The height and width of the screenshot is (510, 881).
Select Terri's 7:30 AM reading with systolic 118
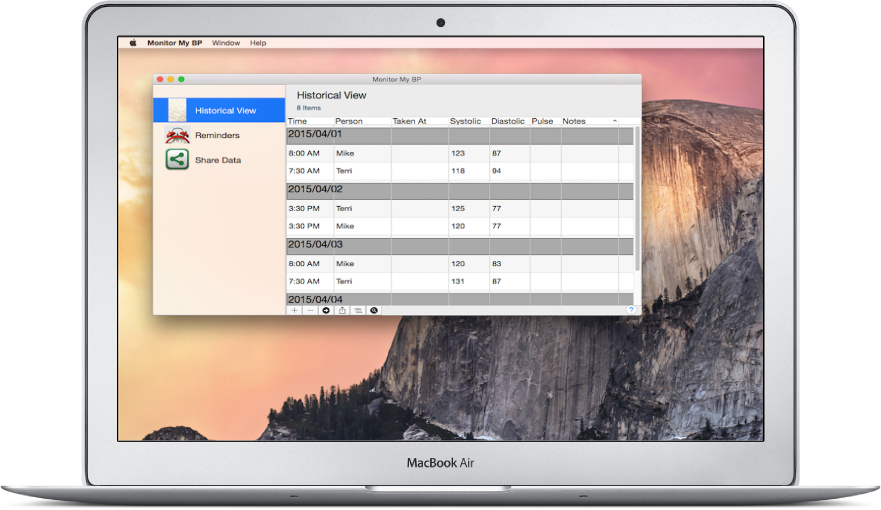460,171
